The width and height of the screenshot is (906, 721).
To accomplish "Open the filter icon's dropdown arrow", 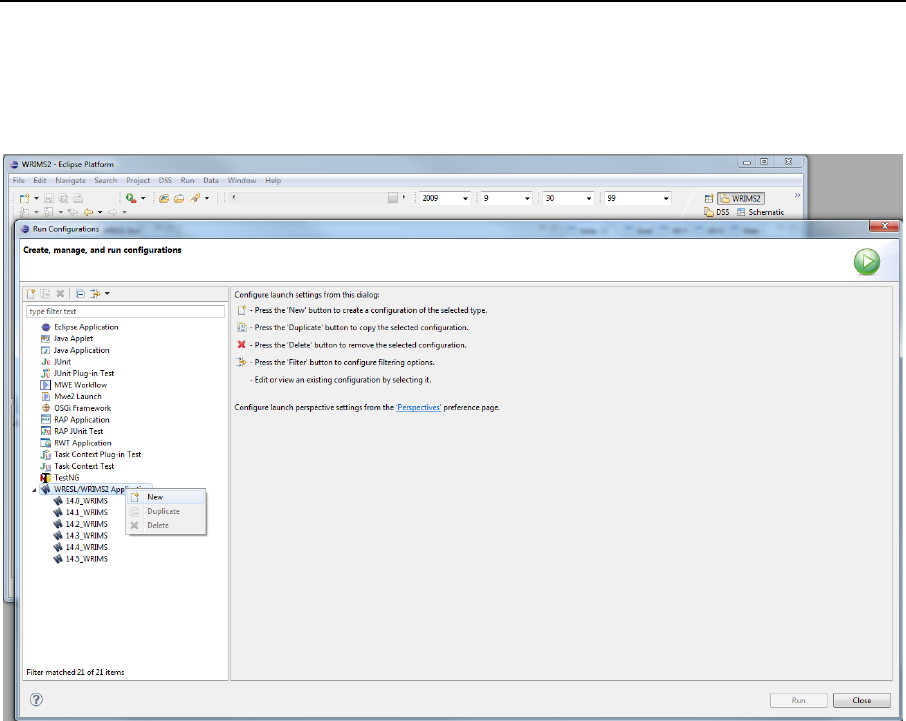I will tap(107, 293).
